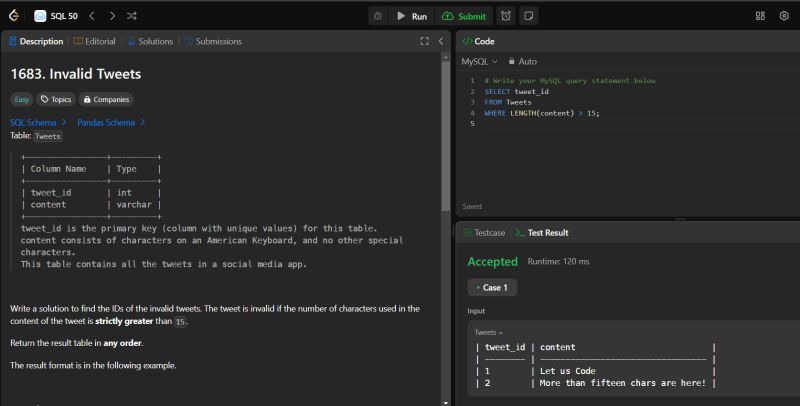The width and height of the screenshot is (800, 406).
Task: Switch to the Description tab
Action: [x=36, y=41]
